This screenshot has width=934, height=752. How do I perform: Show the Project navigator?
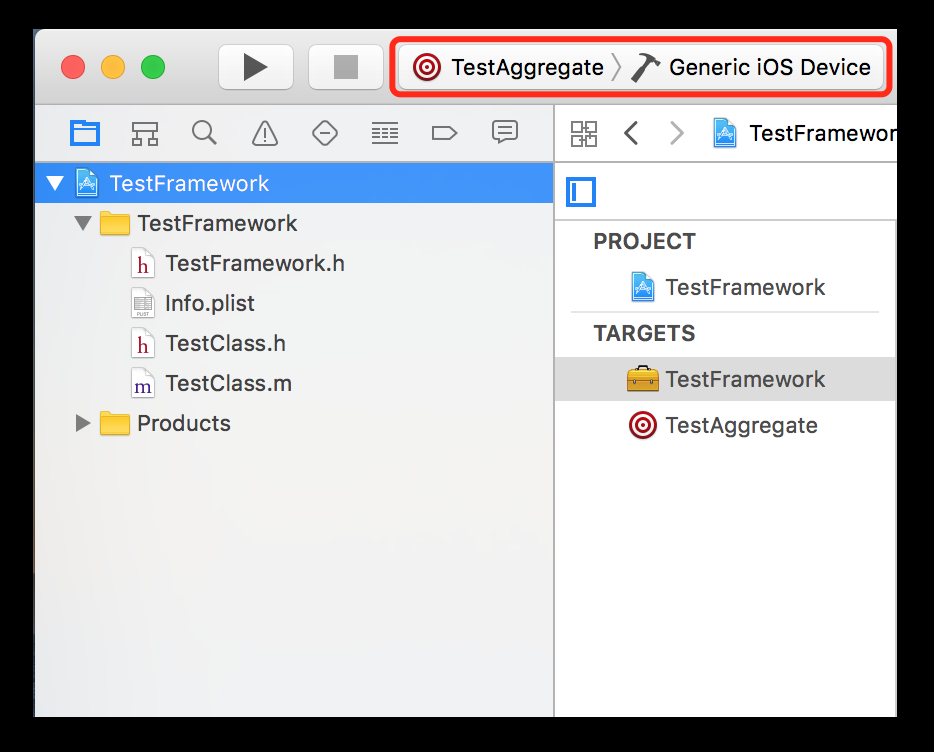[85, 132]
